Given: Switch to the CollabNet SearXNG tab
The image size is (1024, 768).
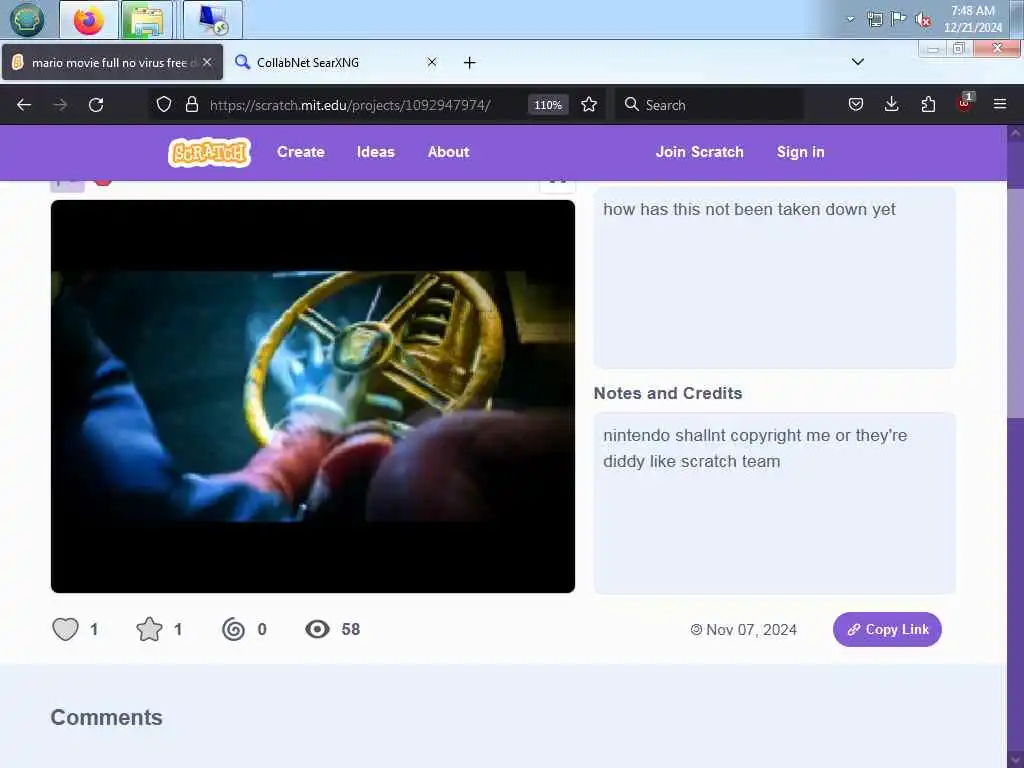Looking at the screenshot, I should (x=337, y=63).
